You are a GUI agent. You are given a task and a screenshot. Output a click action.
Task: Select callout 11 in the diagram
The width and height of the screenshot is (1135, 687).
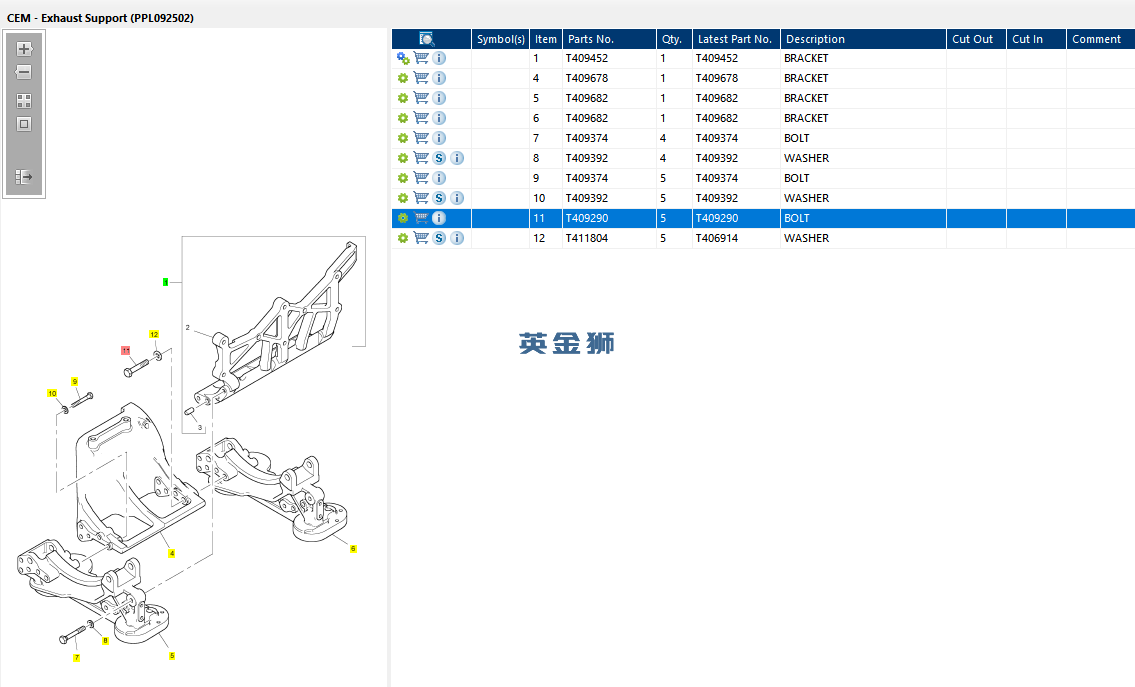point(126,350)
